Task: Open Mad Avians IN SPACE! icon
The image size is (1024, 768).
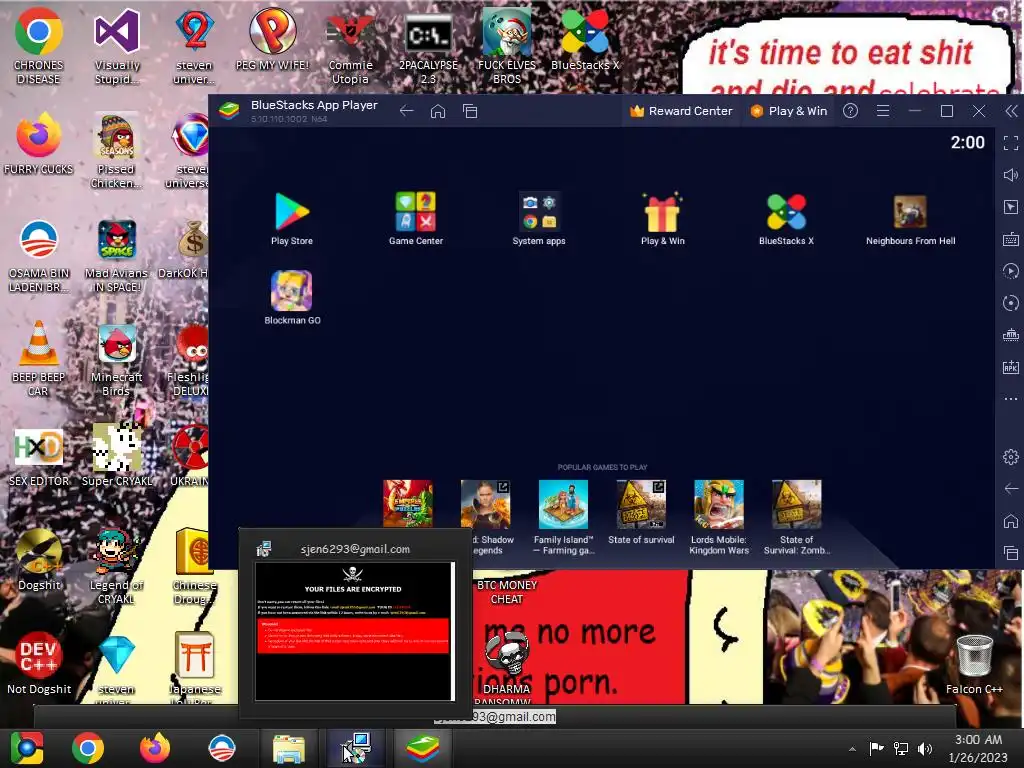Action: tap(116, 256)
